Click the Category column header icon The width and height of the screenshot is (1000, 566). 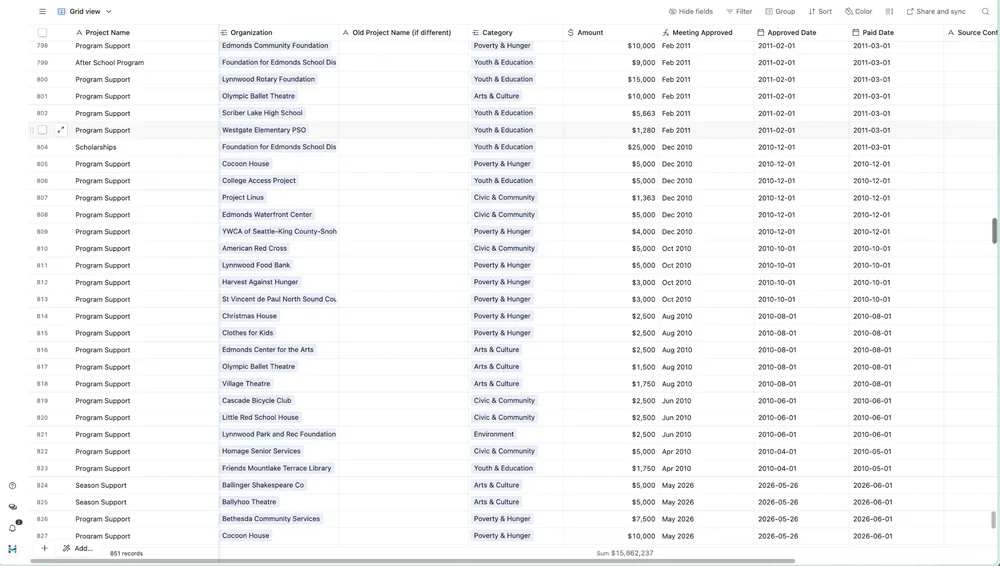[475, 33]
